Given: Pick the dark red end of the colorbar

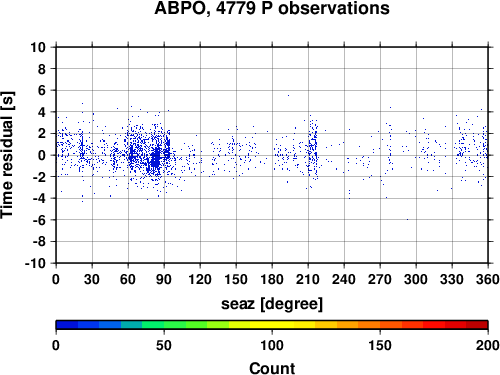Looking at the screenshot, I should [x=477, y=325].
